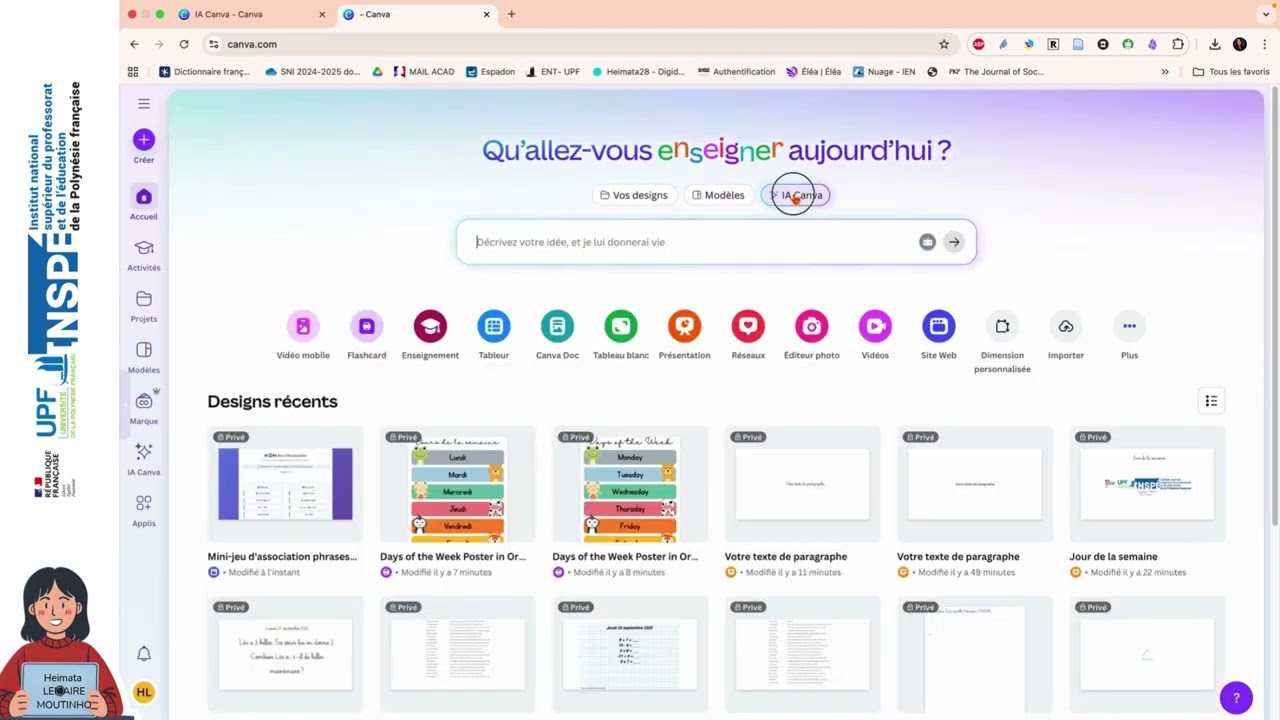Open Projets folder in sidebar
Image resolution: width=1280 pixels, height=720 pixels.
tap(144, 306)
